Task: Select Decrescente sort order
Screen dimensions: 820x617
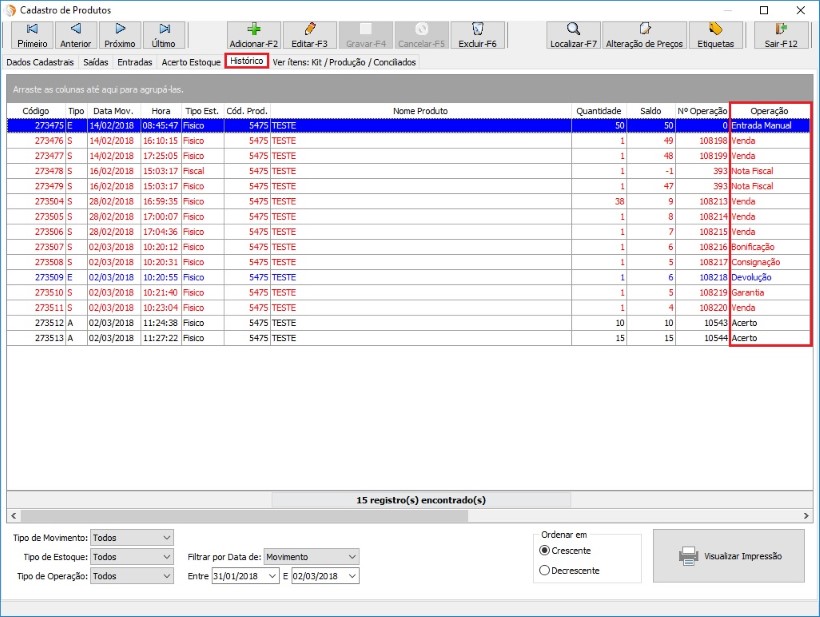Action: 545,570
